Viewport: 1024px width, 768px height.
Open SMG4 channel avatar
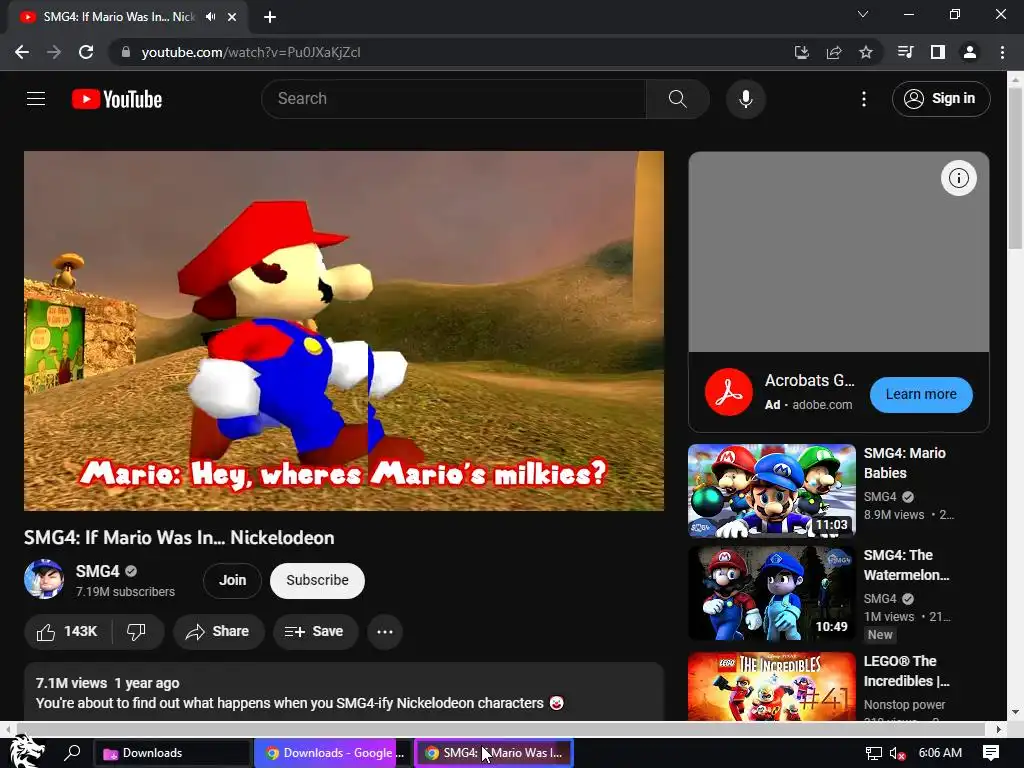click(x=44, y=579)
